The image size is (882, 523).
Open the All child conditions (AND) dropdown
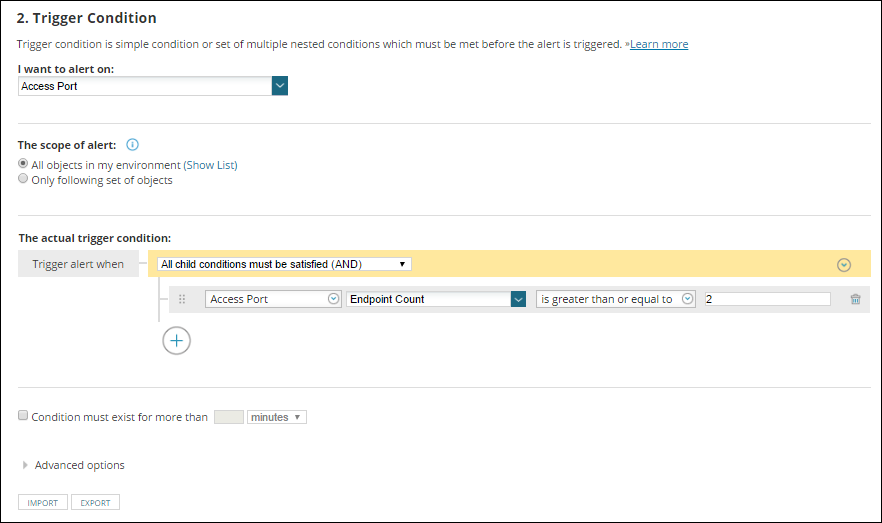pyautogui.click(x=284, y=264)
